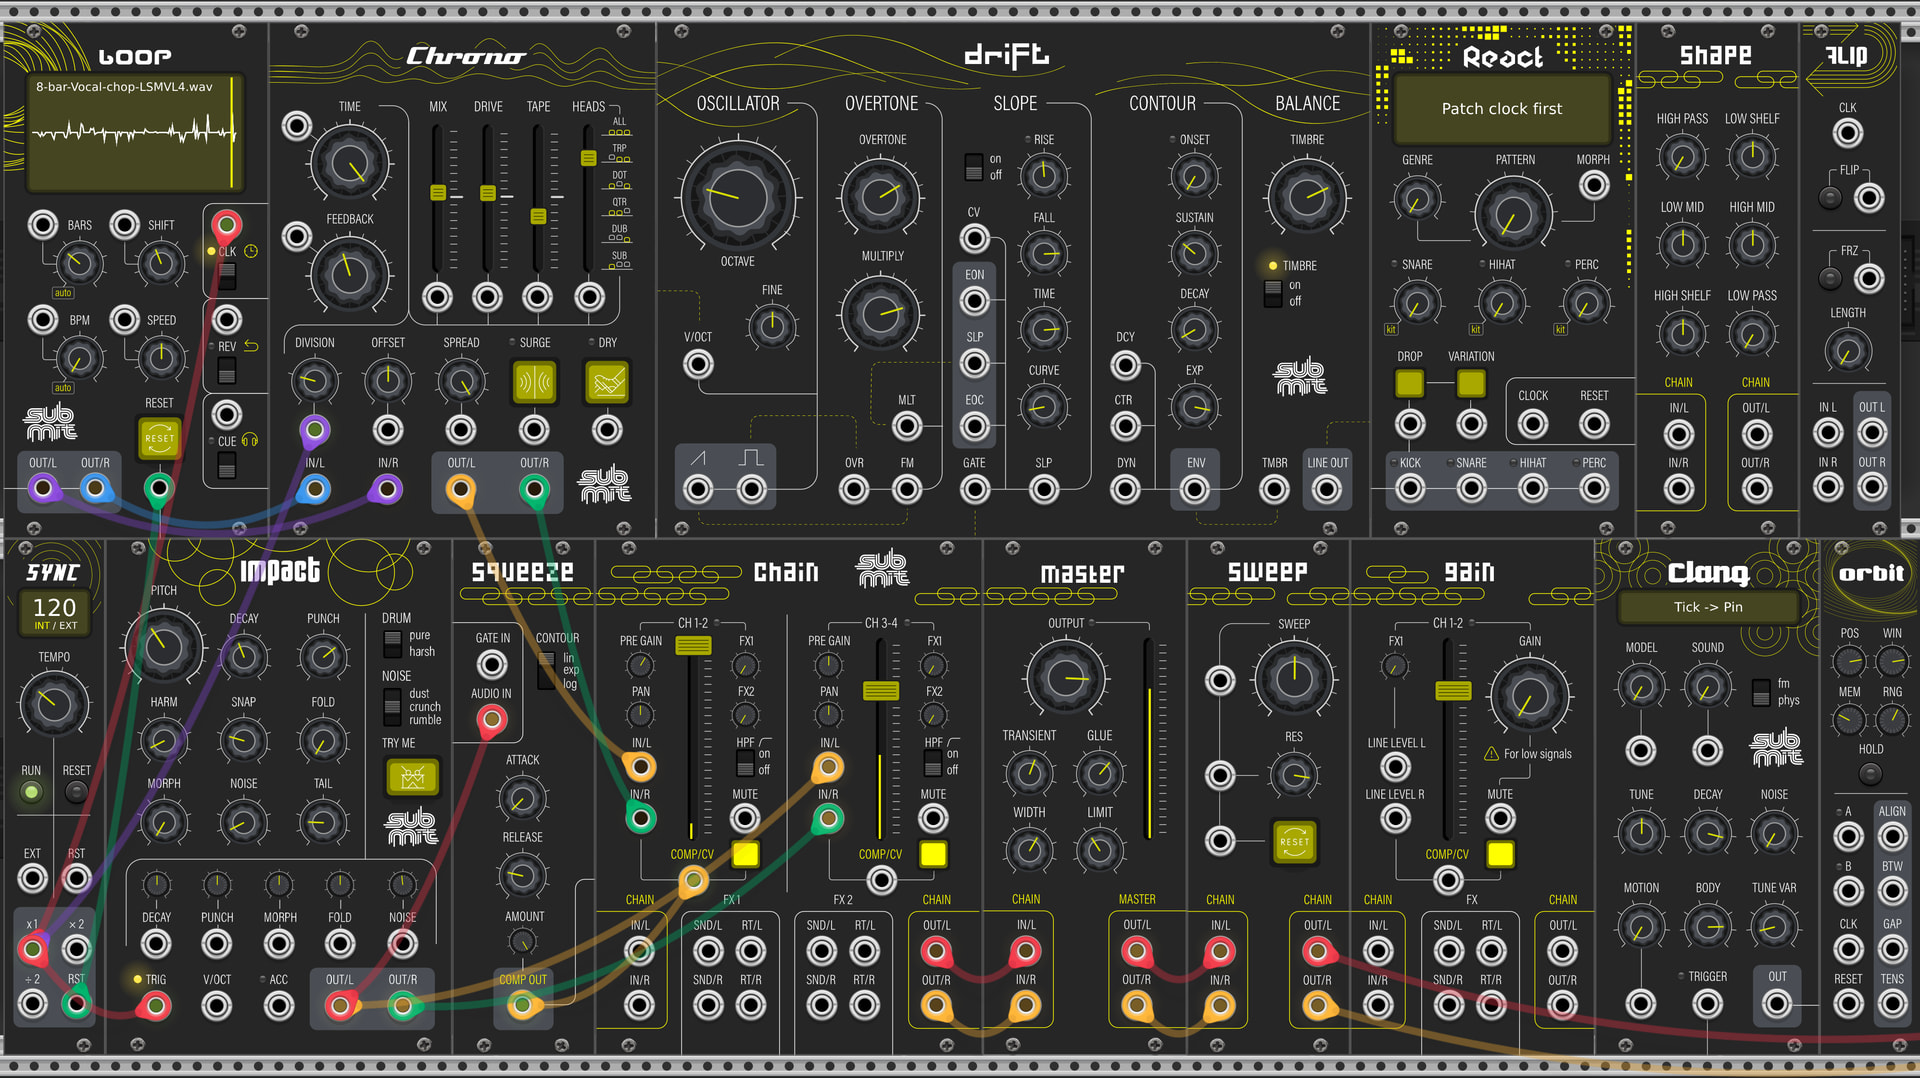
Task: Click the SURGE button on Chrono
Action: click(x=534, y=382)
